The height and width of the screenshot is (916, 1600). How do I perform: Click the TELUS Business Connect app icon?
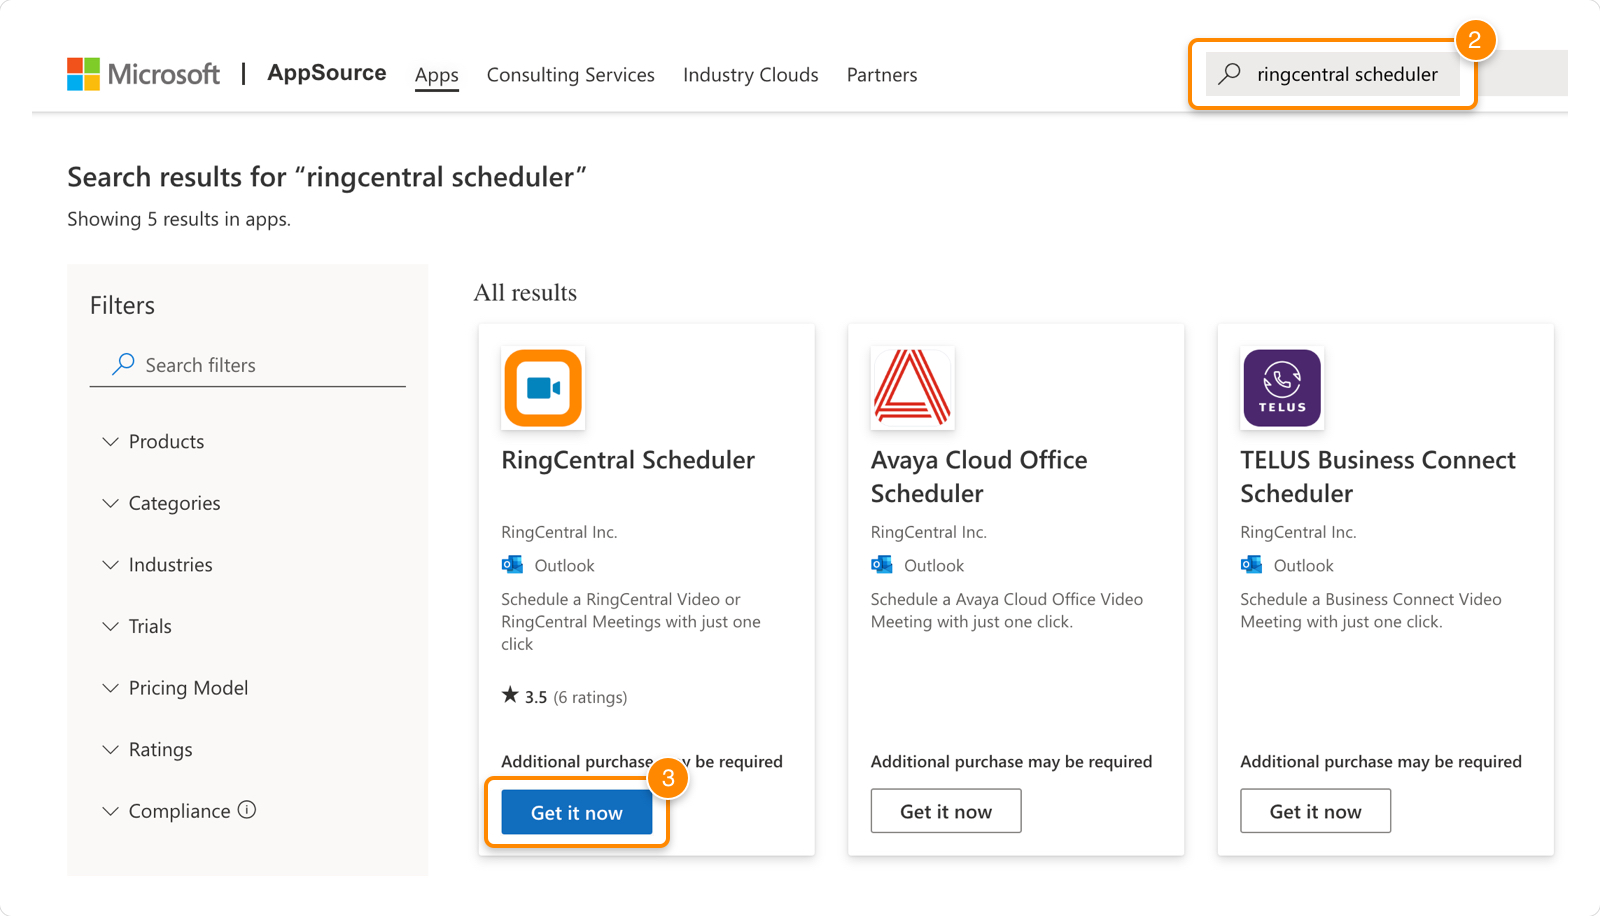tap(1282, 388)
